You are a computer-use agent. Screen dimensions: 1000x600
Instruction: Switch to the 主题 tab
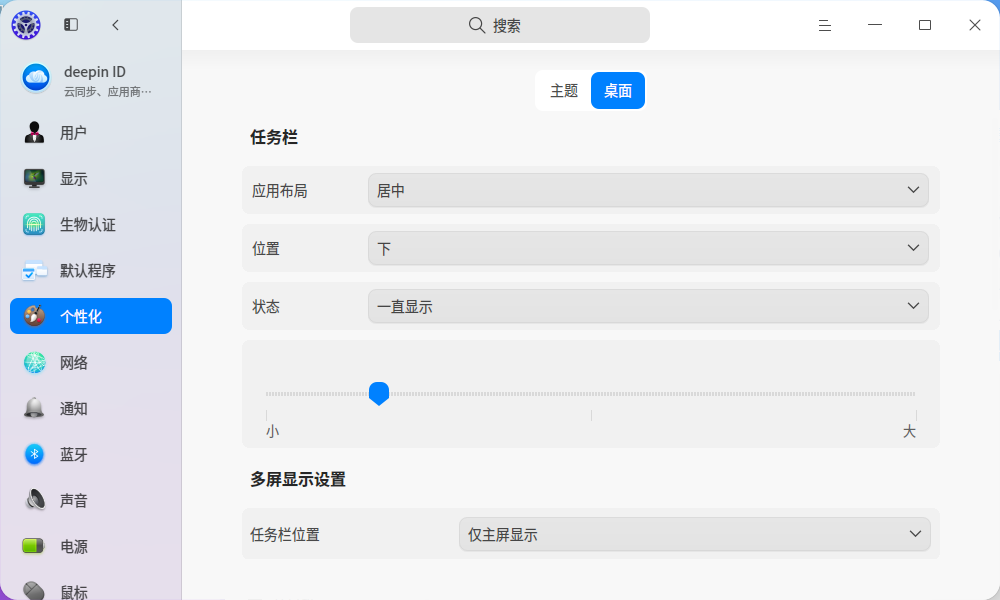click(x=564, y=91)
